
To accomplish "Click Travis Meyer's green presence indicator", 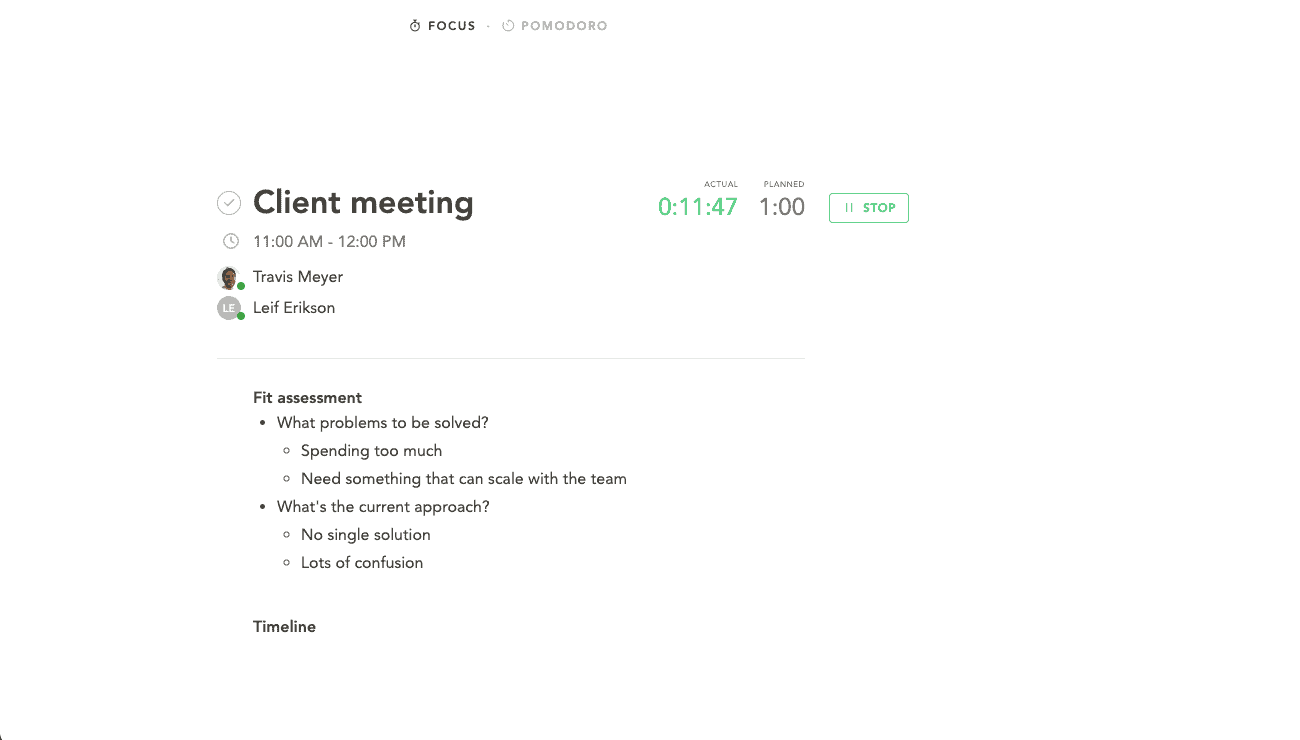I will (239, 285).
